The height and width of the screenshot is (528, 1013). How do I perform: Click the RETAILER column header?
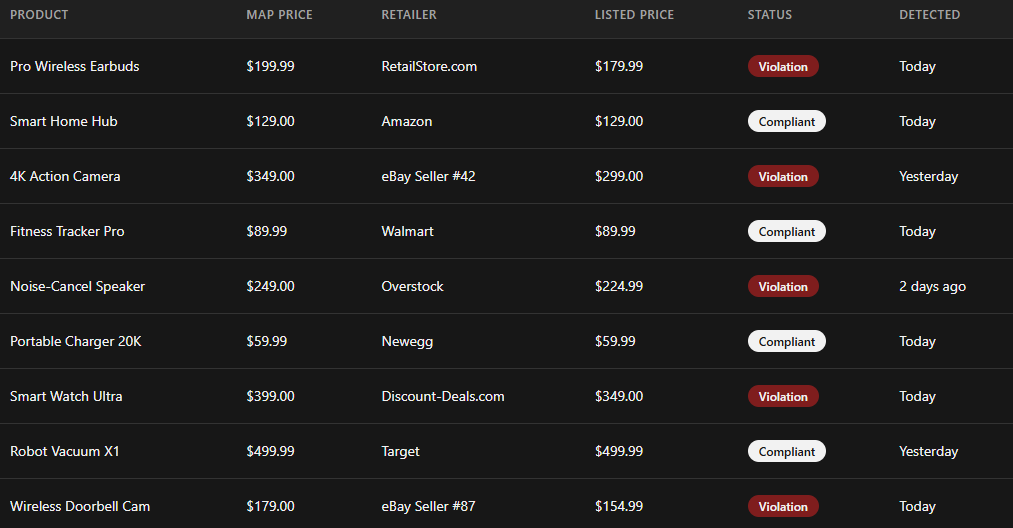coord(409,15)
